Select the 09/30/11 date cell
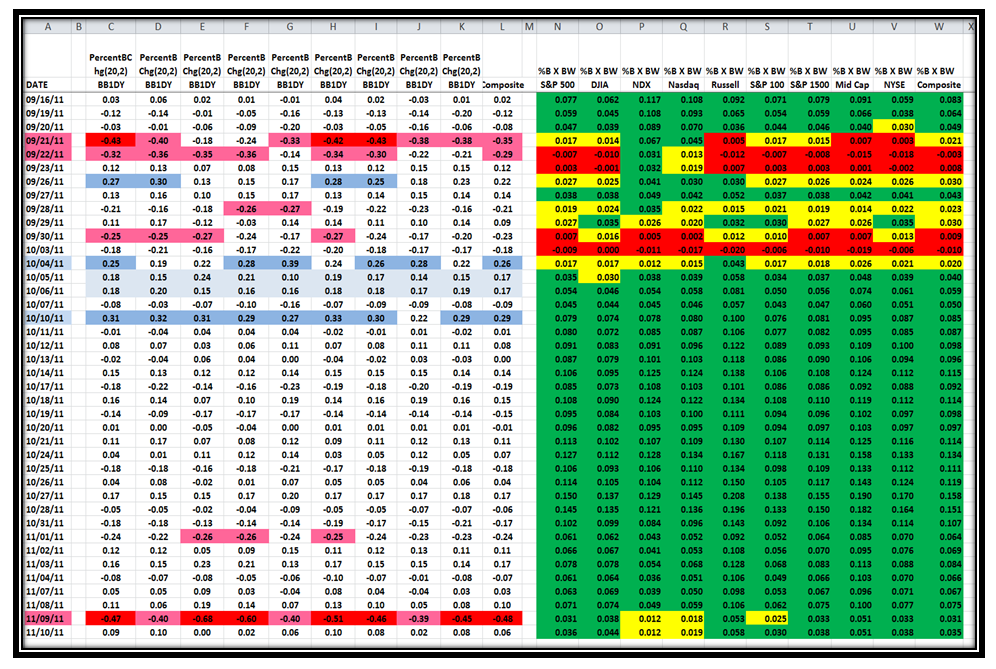The width and height of the screenshot is (996, 669). point(48,236)
